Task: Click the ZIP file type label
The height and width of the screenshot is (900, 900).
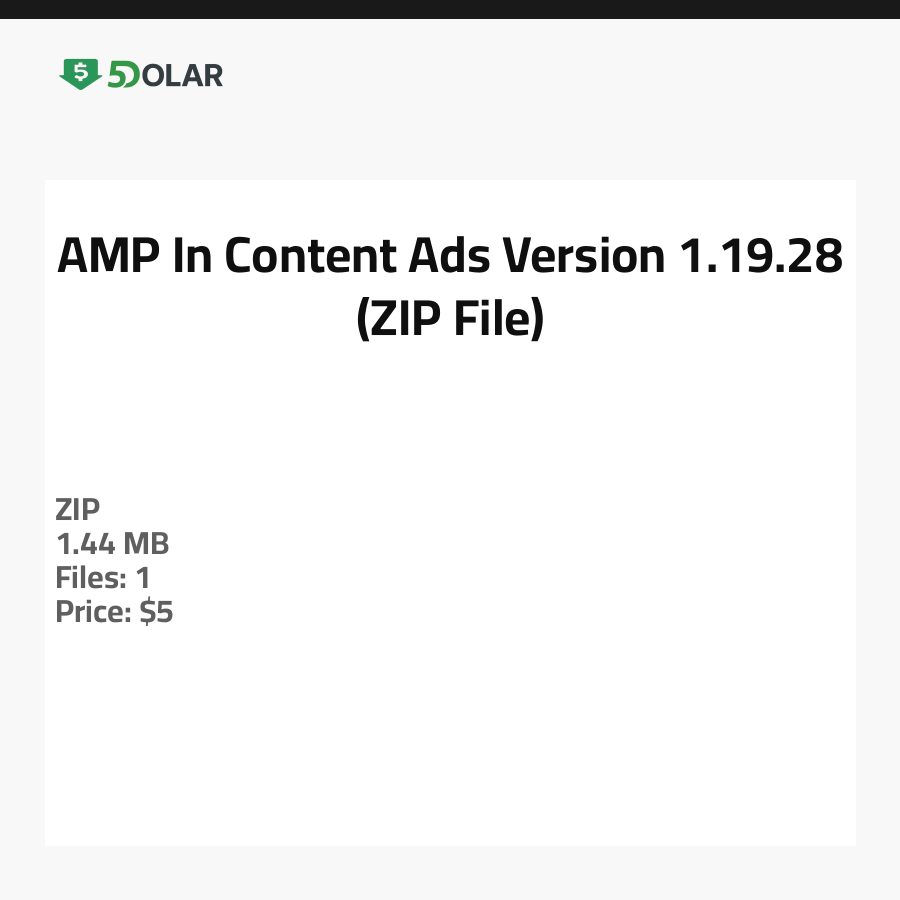Action: tap(78, 510)
